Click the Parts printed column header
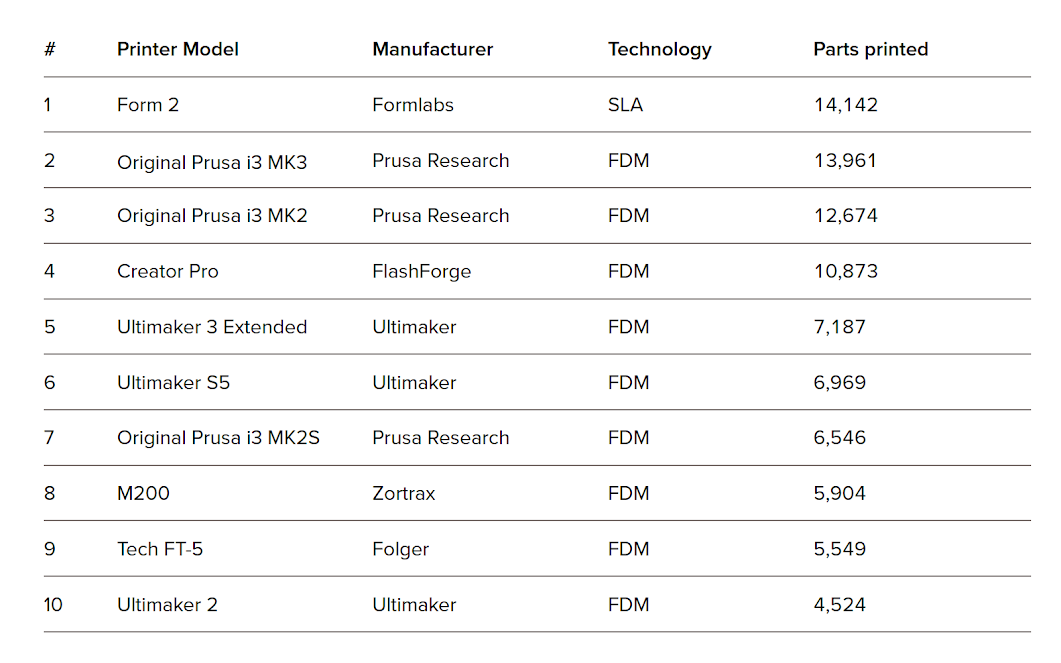1061x663 pixels. click(x=871, y=50)
